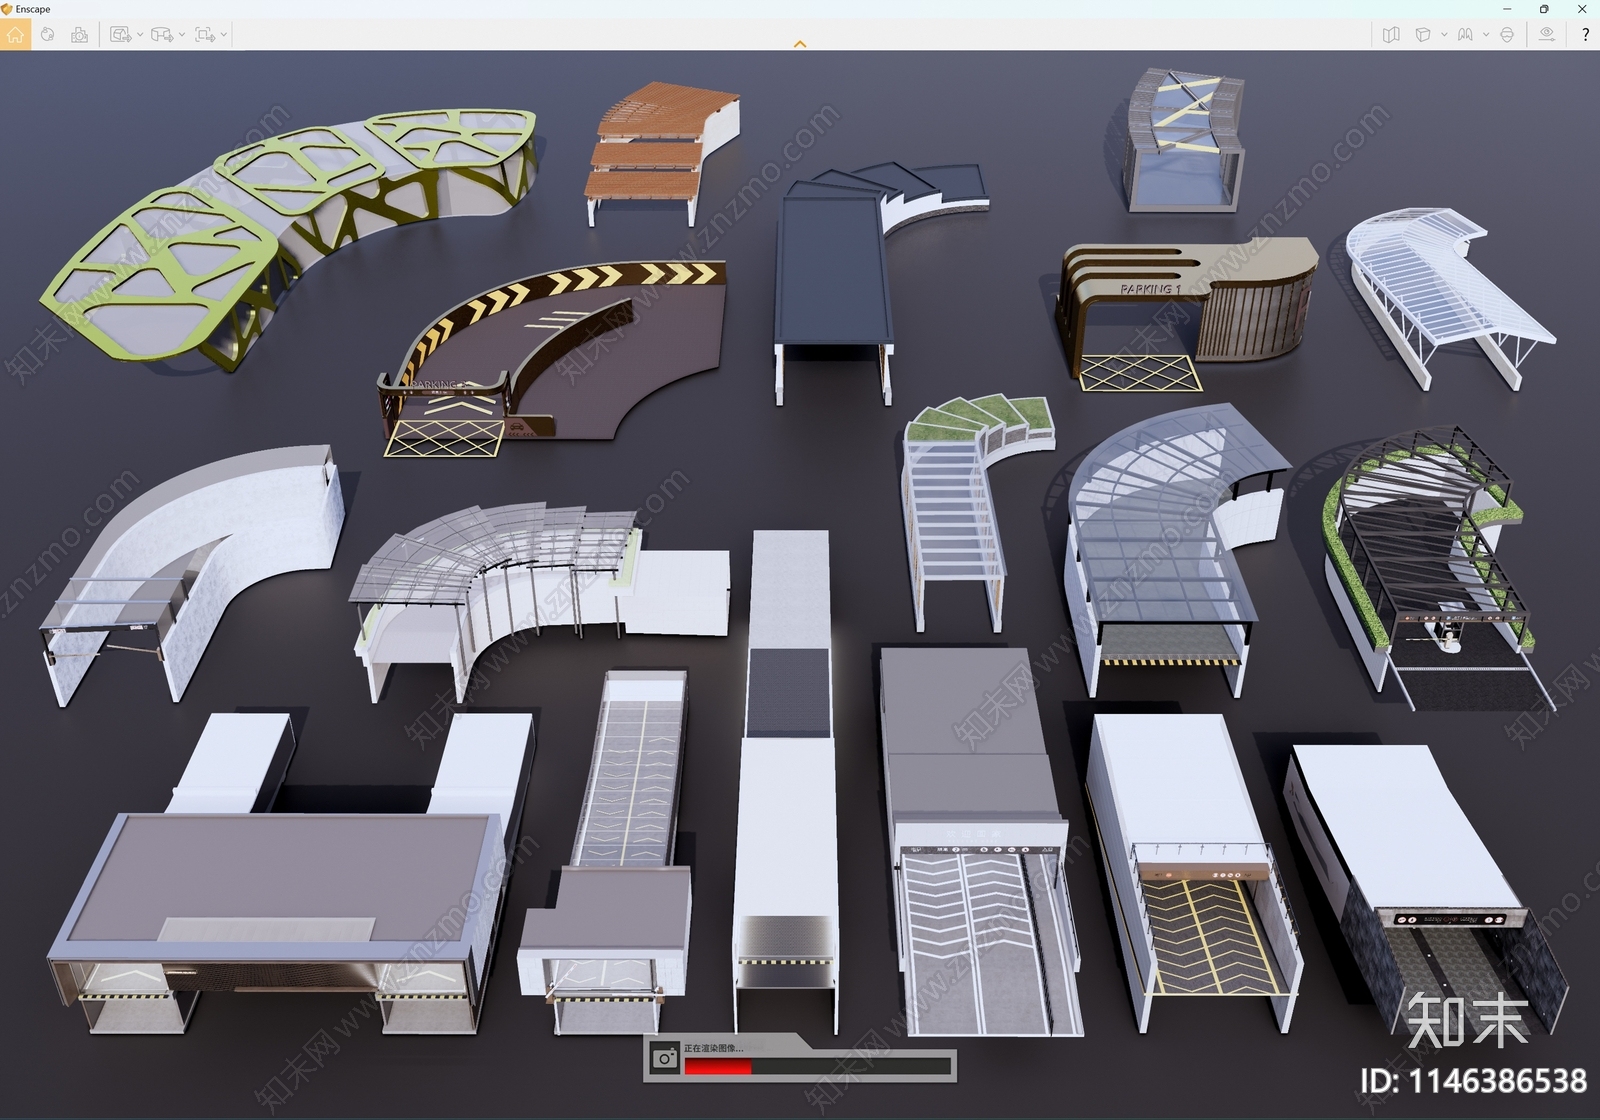Close the Enscape window
Screen dimensions: 1600x1120
click(x=1582, y=9)
